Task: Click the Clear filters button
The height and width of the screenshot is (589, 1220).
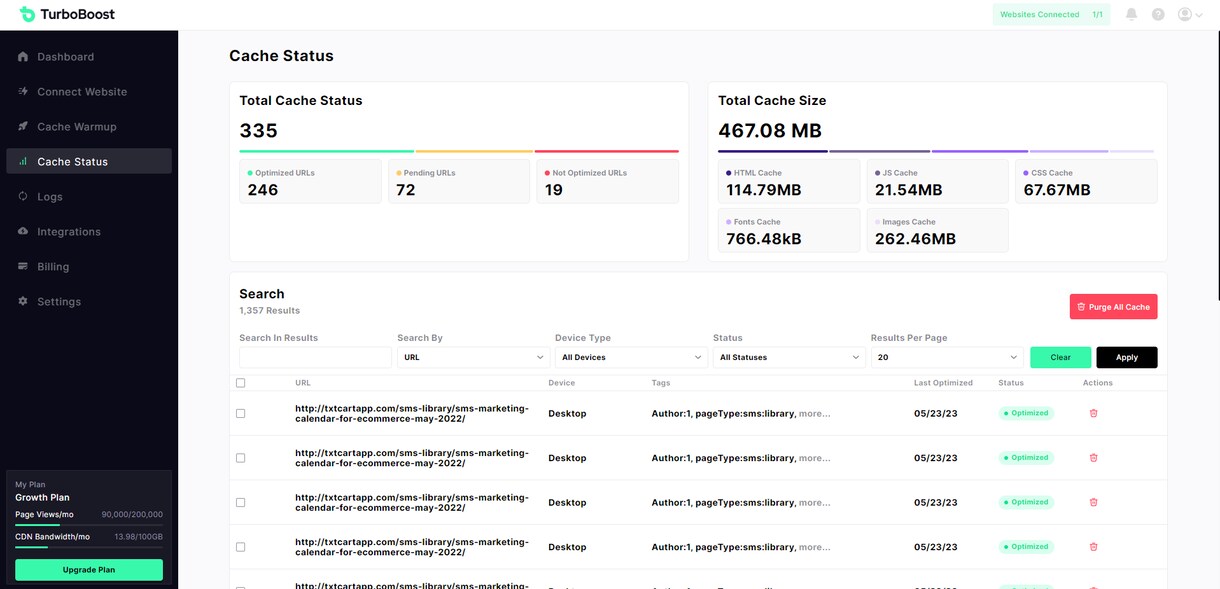Action: click(x=1061, y=357)
